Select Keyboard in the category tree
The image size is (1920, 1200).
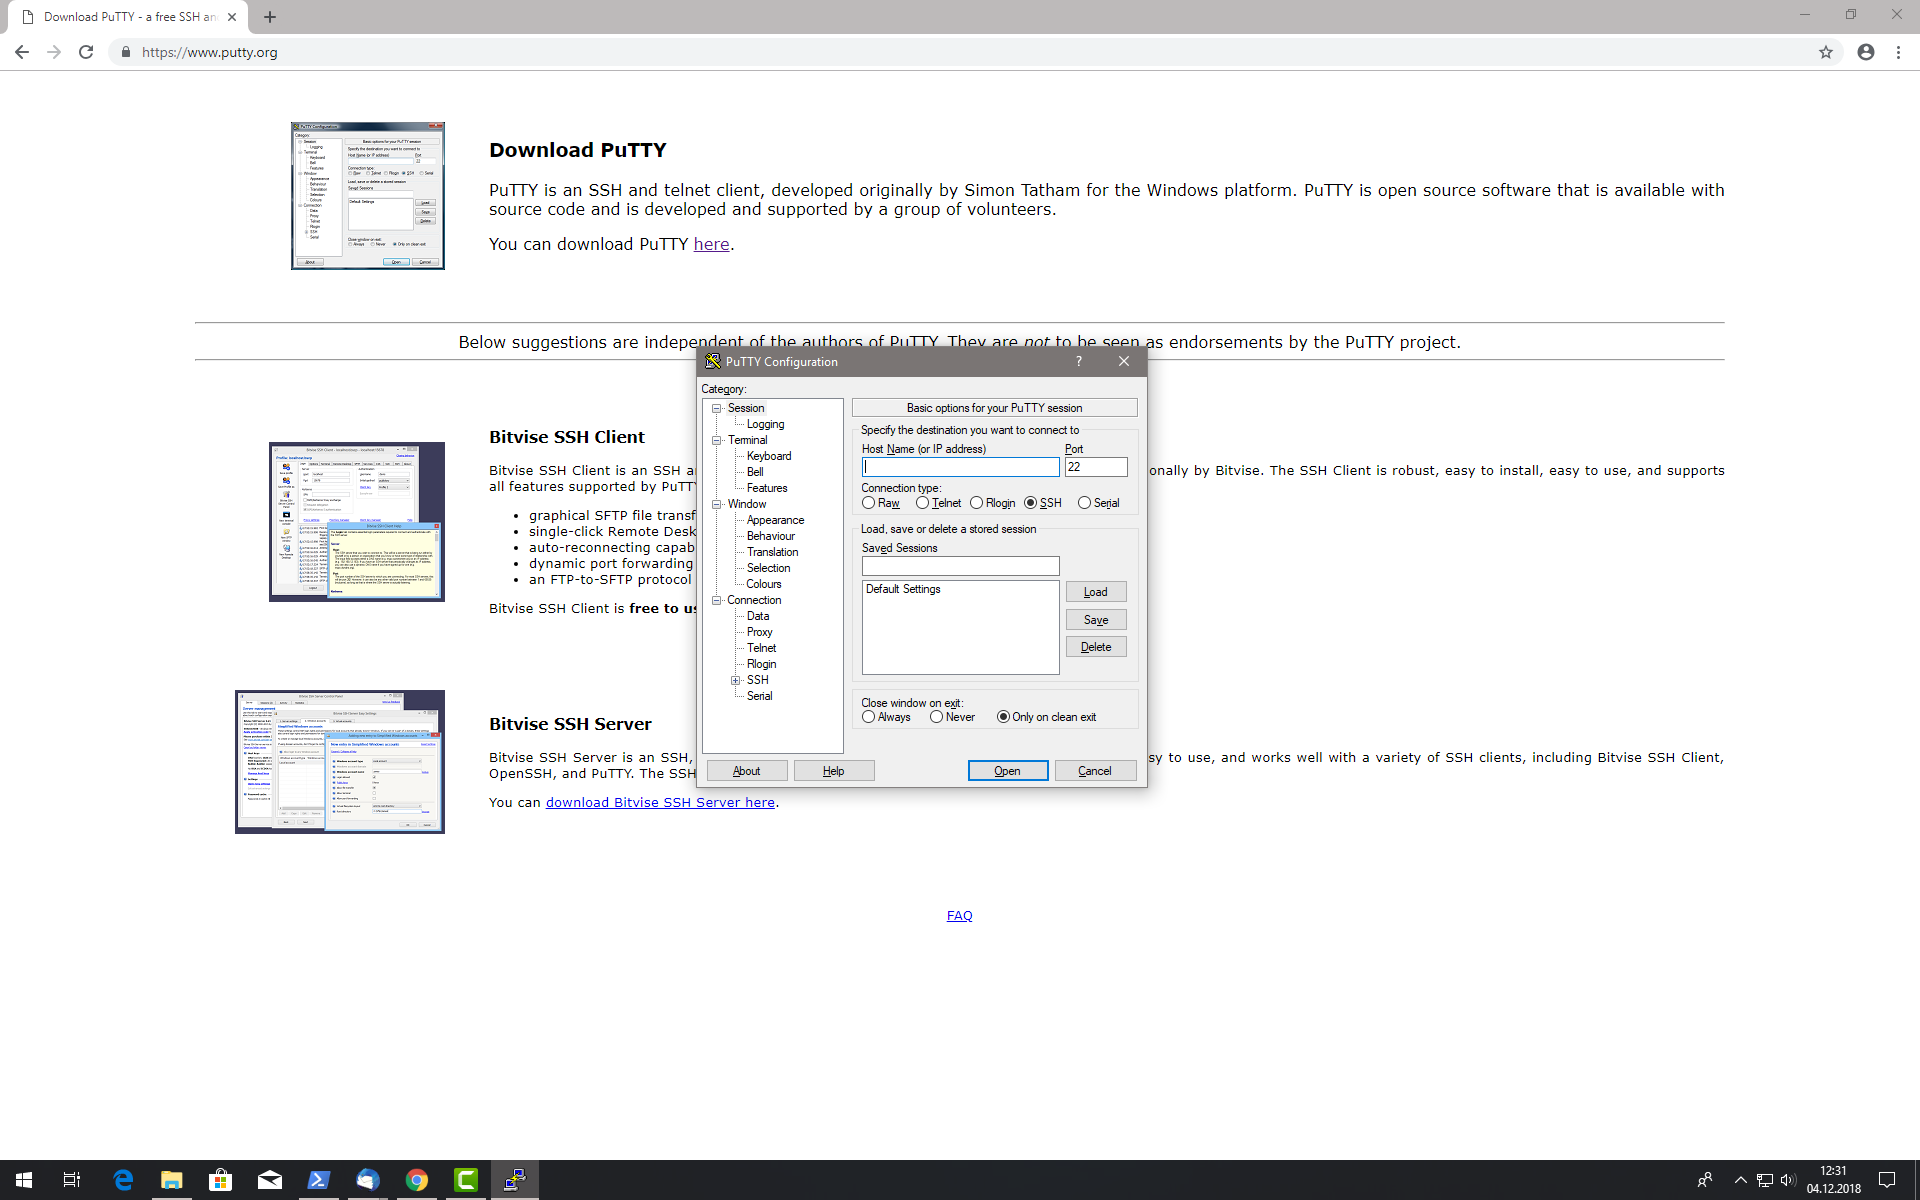(x=768, y=456)
